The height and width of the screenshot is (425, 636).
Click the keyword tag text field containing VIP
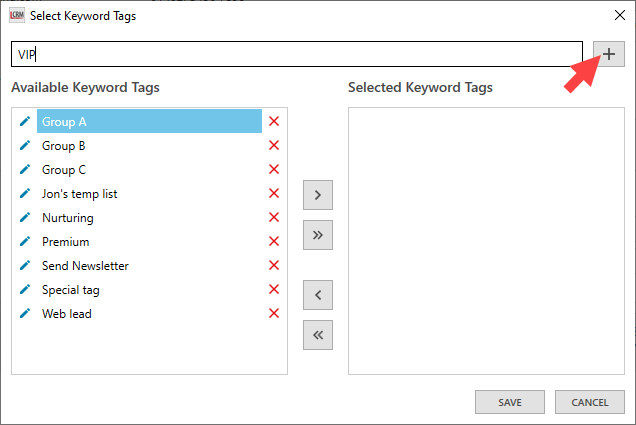click(x=296, y=54)
